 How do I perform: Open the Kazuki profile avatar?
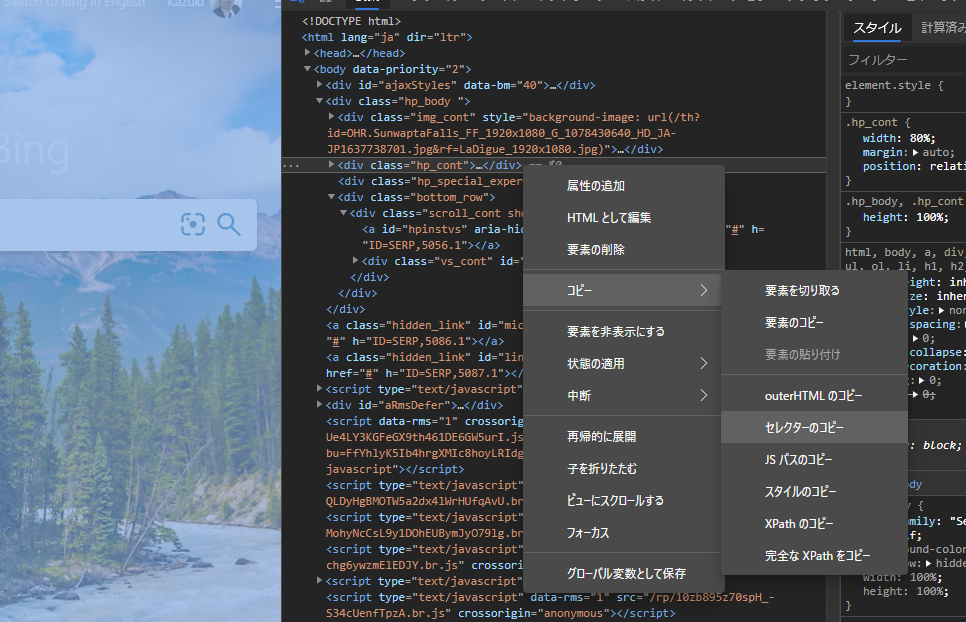coord(225,6)
